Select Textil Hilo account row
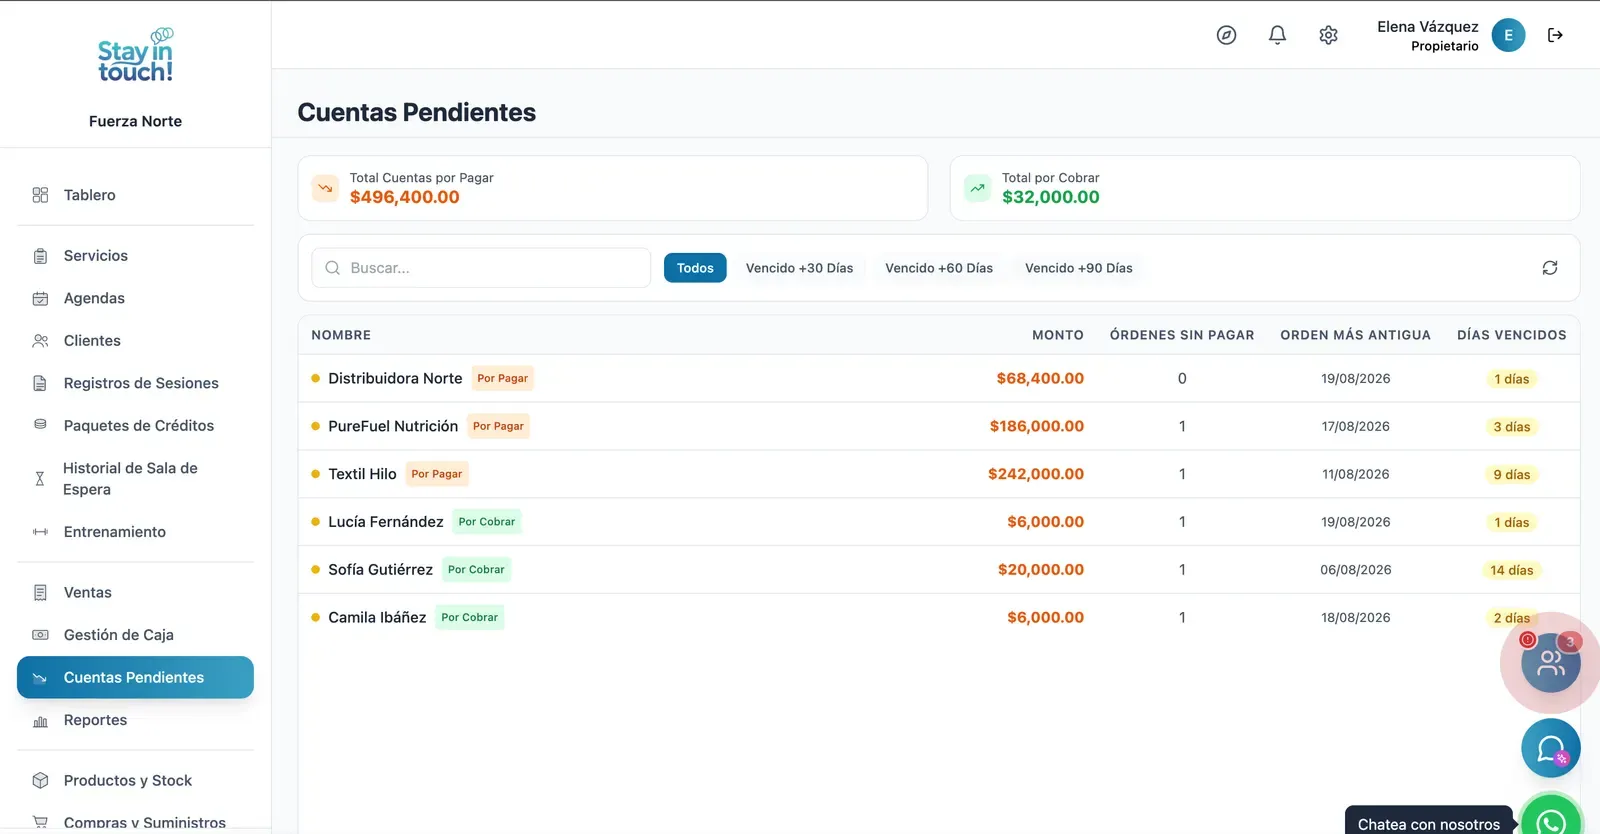 939,474
